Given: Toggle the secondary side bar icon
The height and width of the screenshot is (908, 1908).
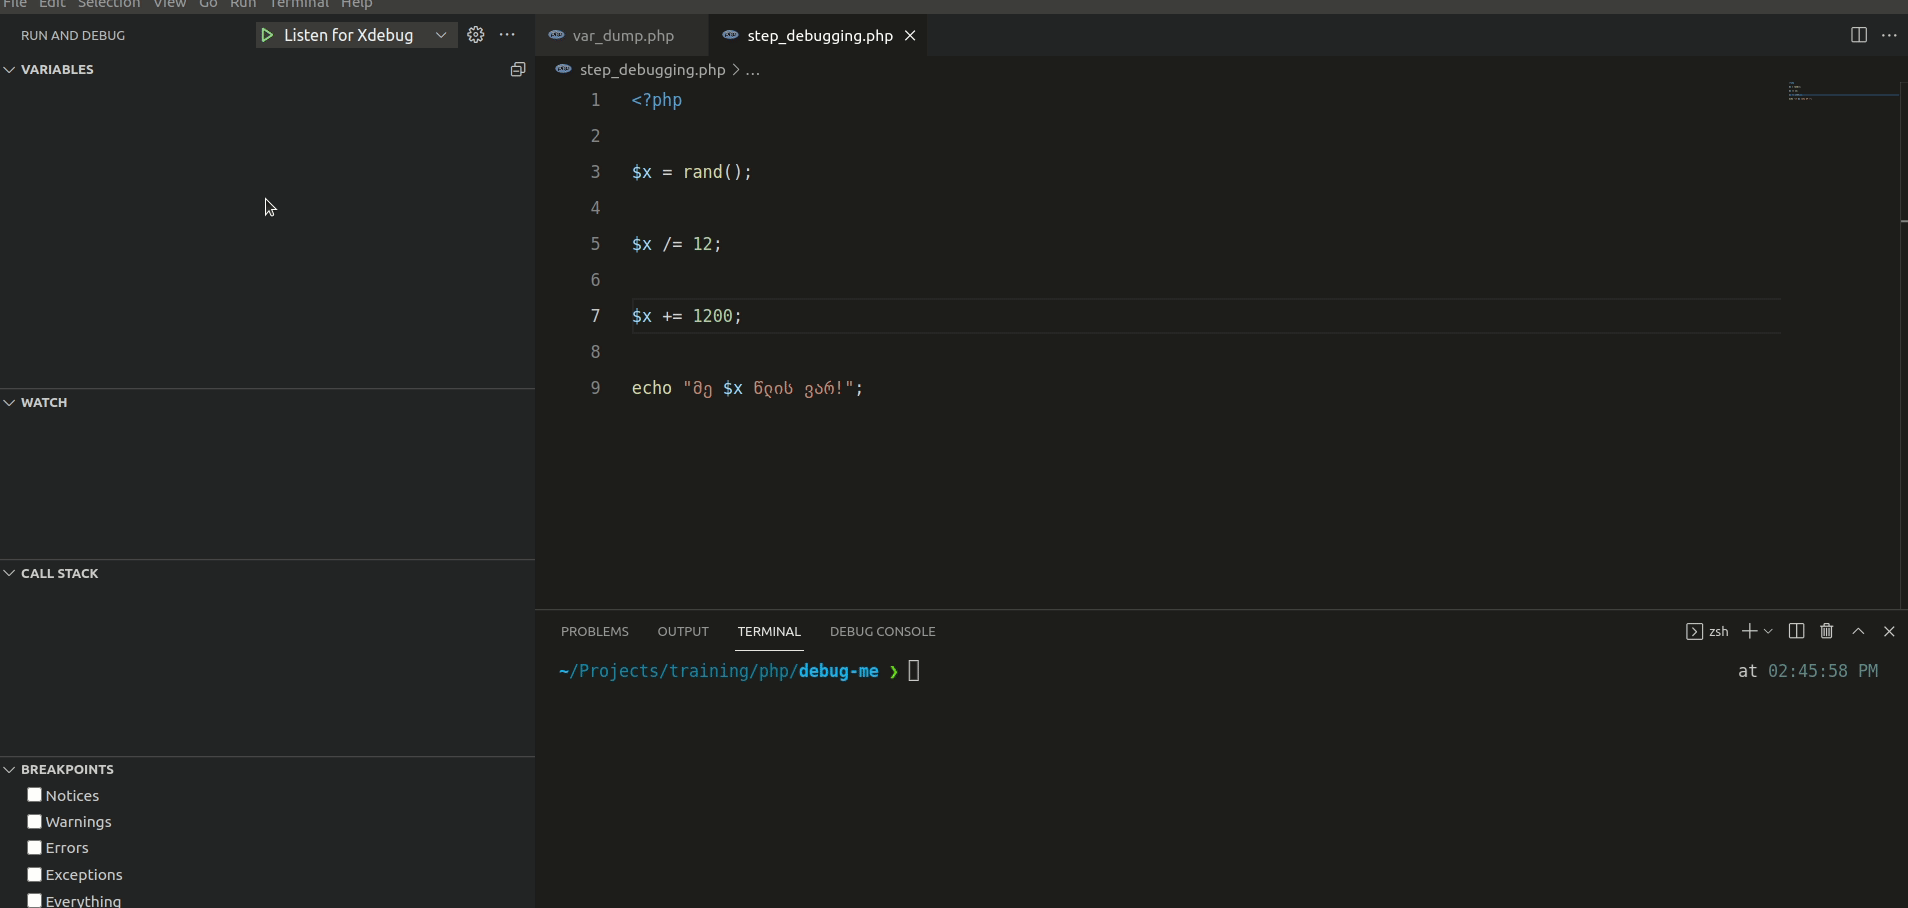Looking at the screenshot, I should click(1858, 35).
